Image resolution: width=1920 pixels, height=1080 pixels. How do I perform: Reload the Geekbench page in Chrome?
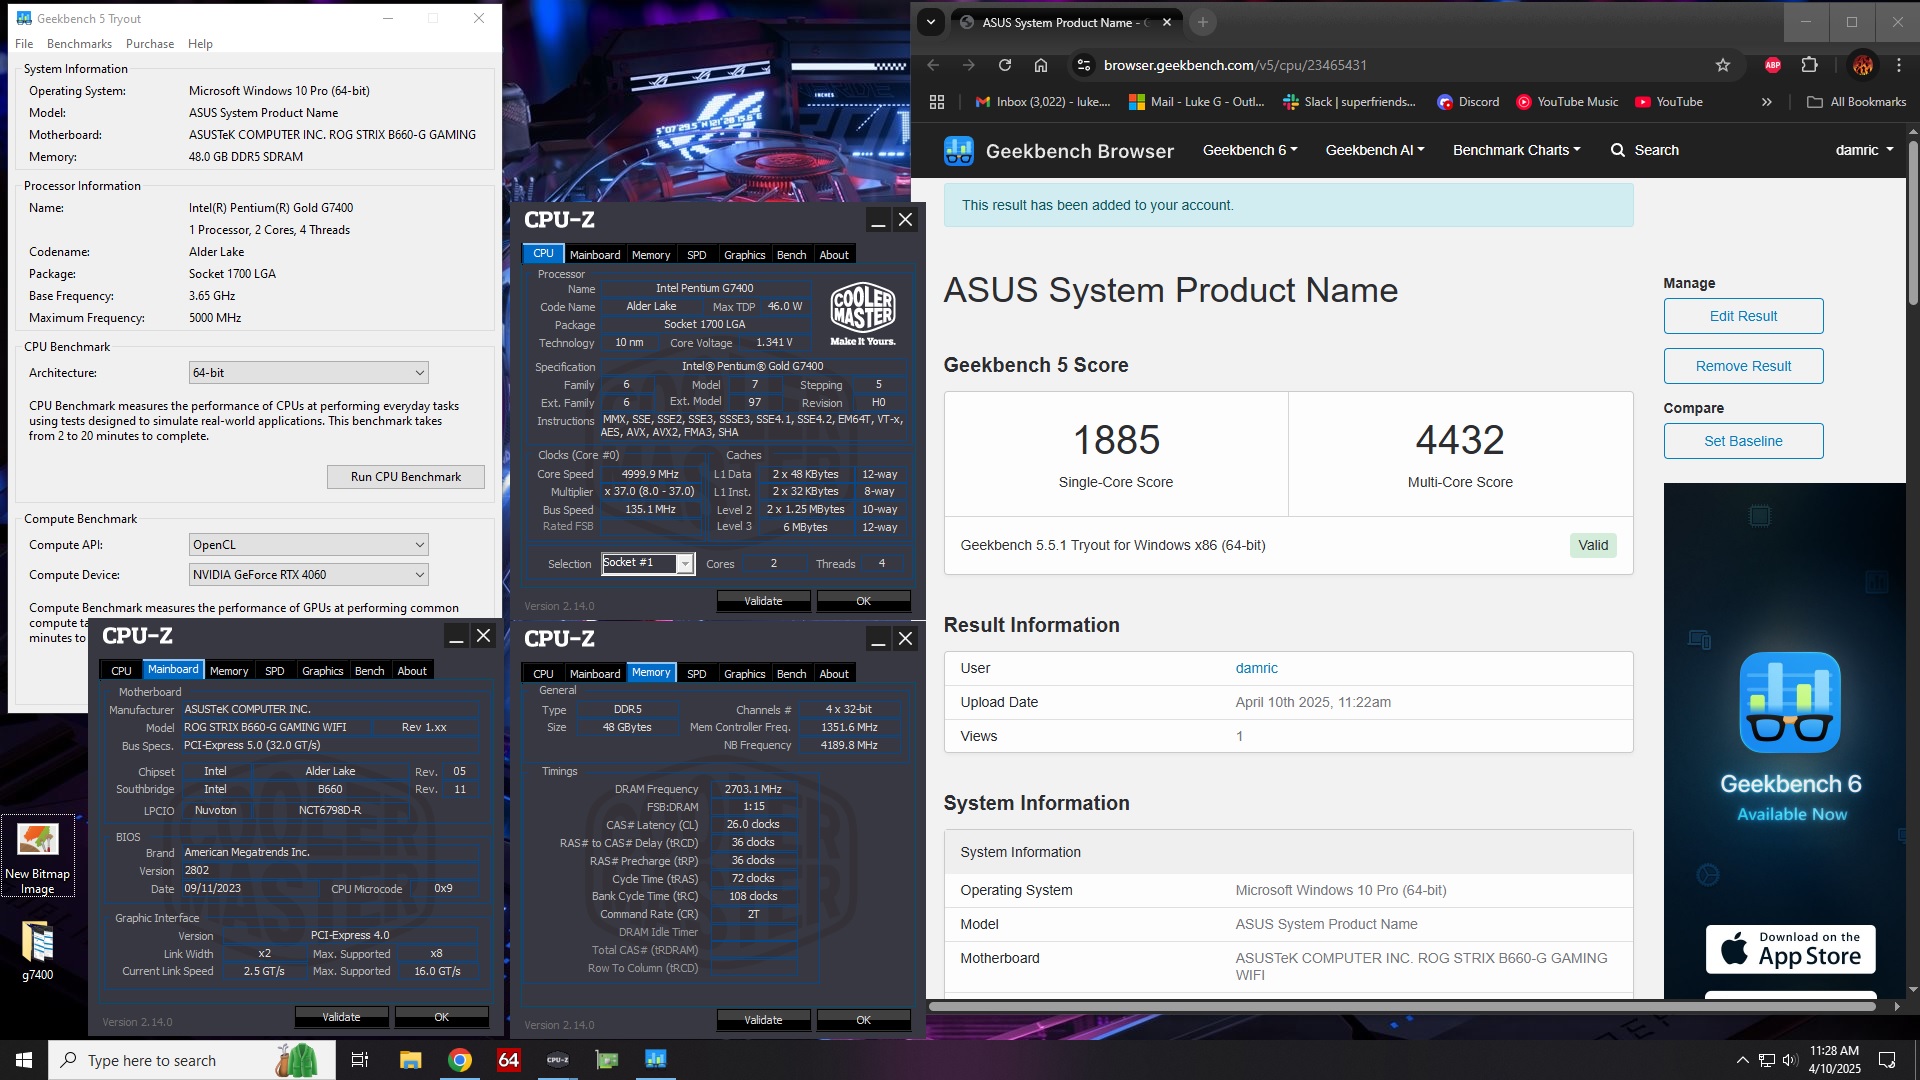[x=1005, y=65]
